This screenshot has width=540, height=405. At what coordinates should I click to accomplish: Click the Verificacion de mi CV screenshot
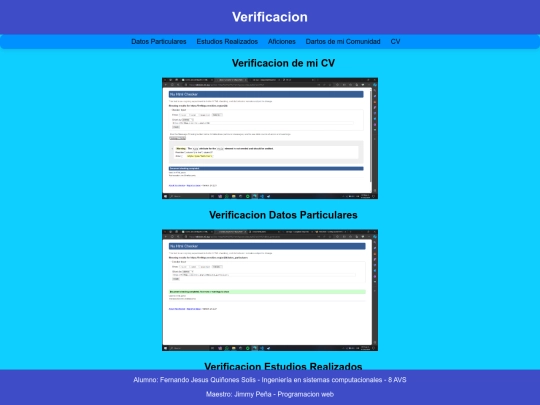[x=270, y=138]
